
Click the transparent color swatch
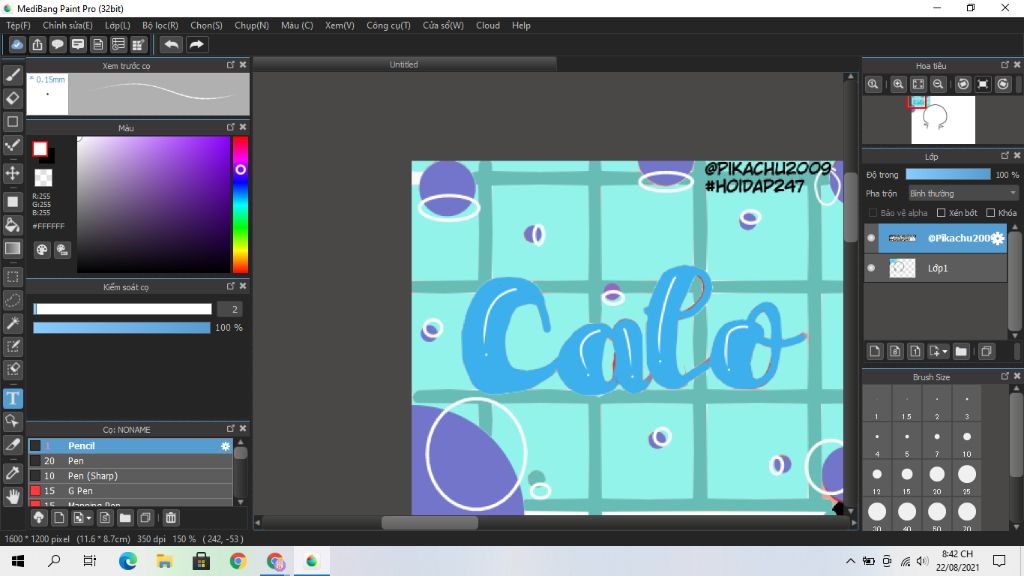[x=43, y=177]
